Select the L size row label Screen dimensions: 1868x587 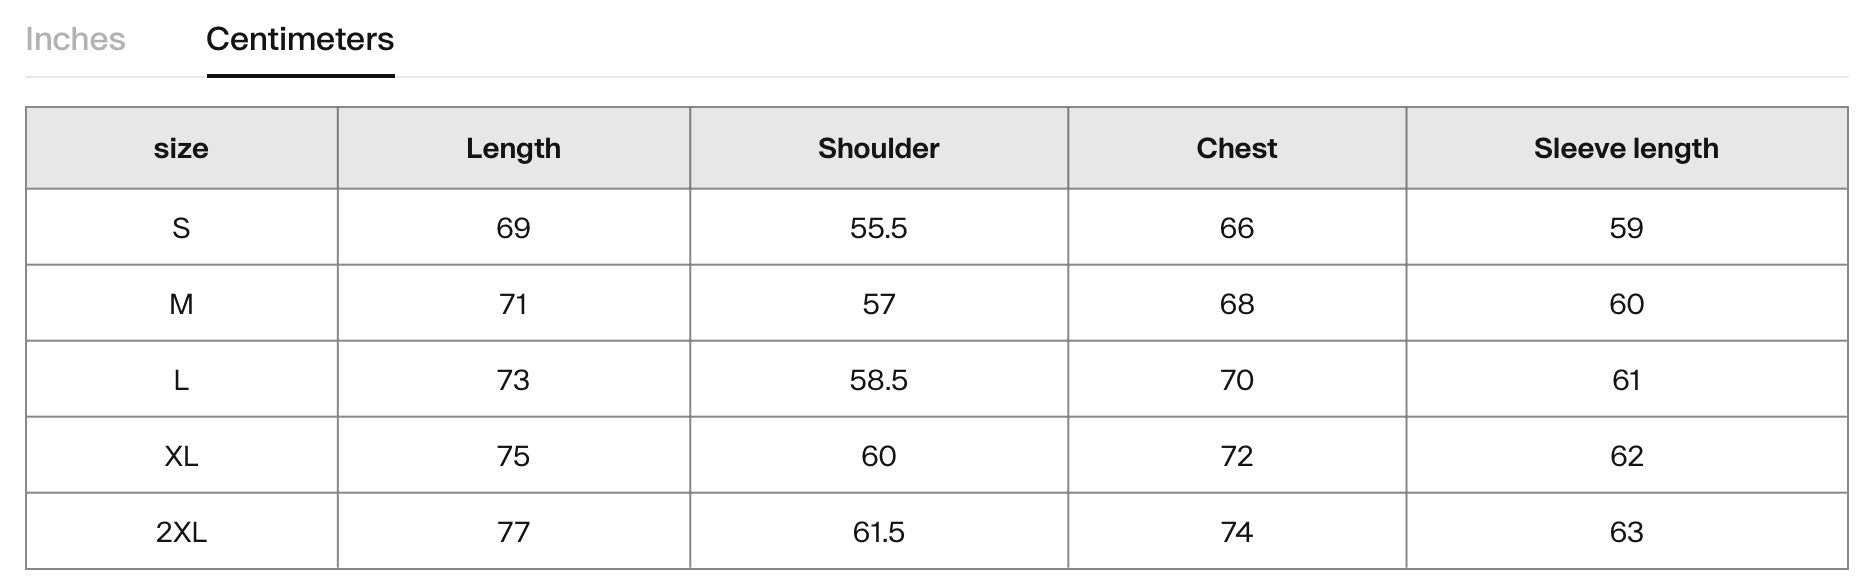[181, 380]
